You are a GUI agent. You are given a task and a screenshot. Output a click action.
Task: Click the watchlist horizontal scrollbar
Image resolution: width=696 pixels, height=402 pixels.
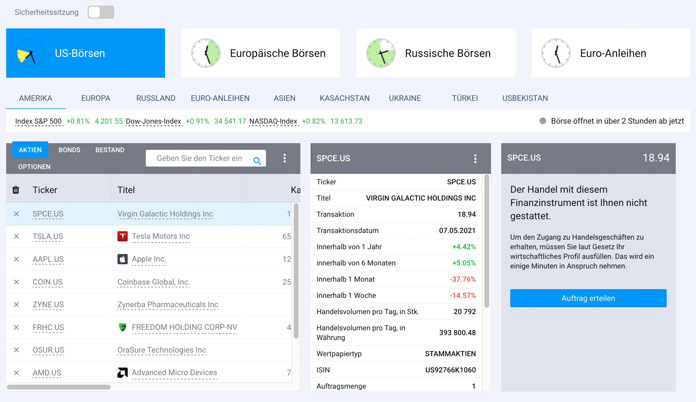[x=59, y=387]
